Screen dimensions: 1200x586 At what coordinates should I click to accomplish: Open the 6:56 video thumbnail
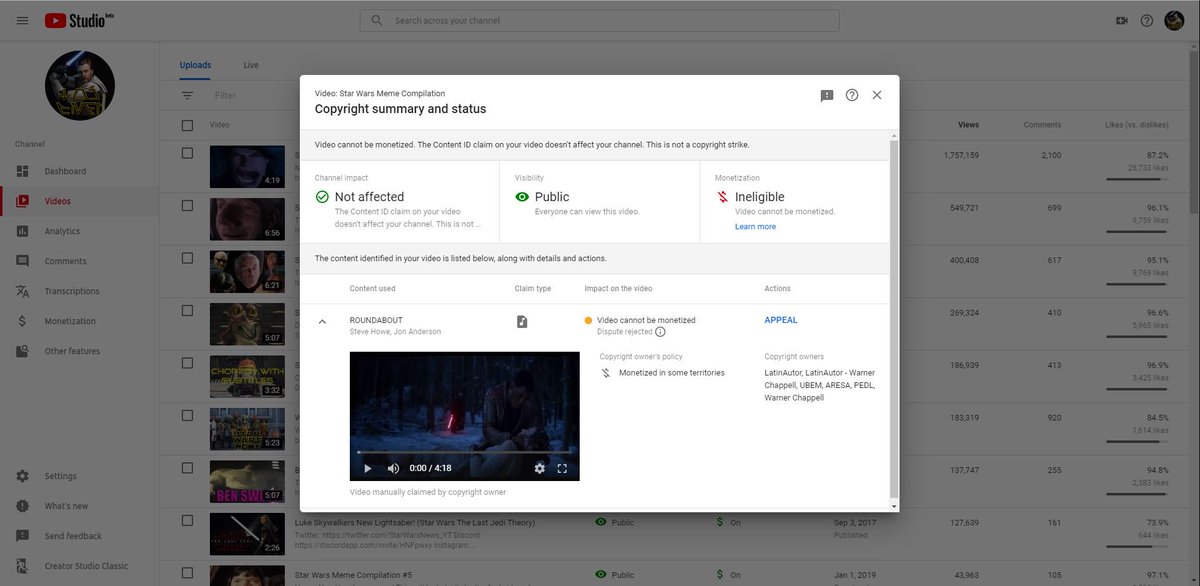pyautogui.click(x=247, y=219)
